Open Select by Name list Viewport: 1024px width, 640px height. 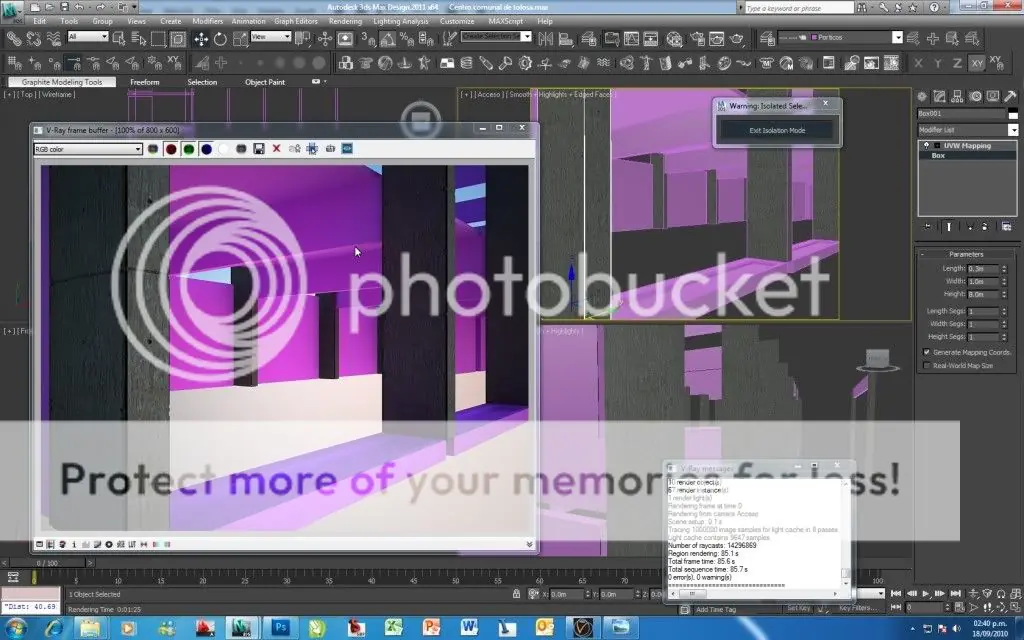[138, 39]
